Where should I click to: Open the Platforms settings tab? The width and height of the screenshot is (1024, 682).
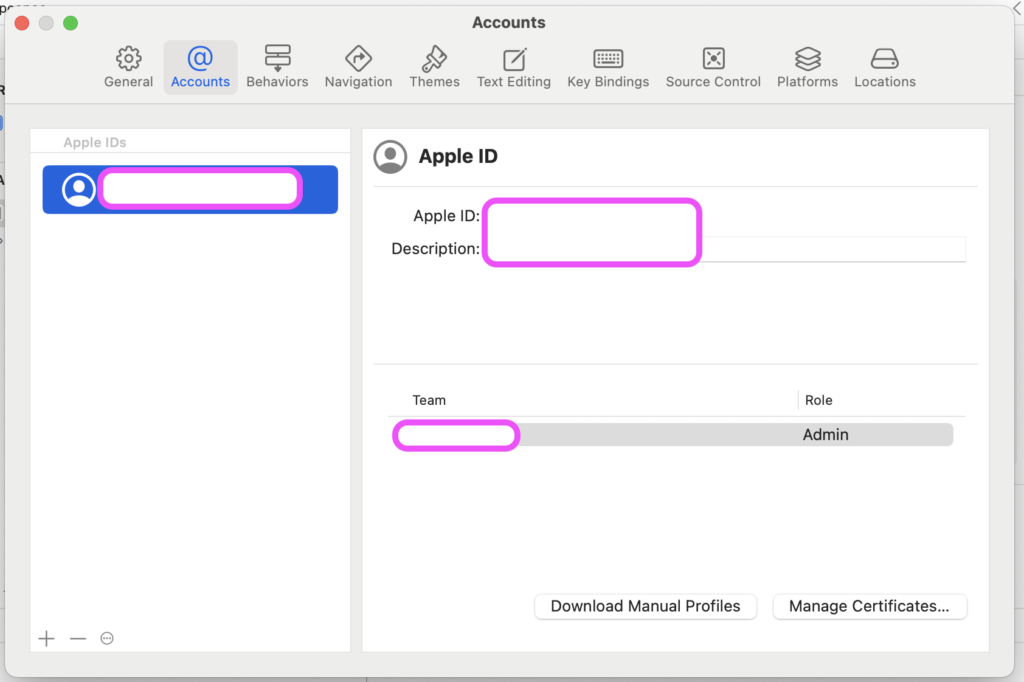click(807, 67)
